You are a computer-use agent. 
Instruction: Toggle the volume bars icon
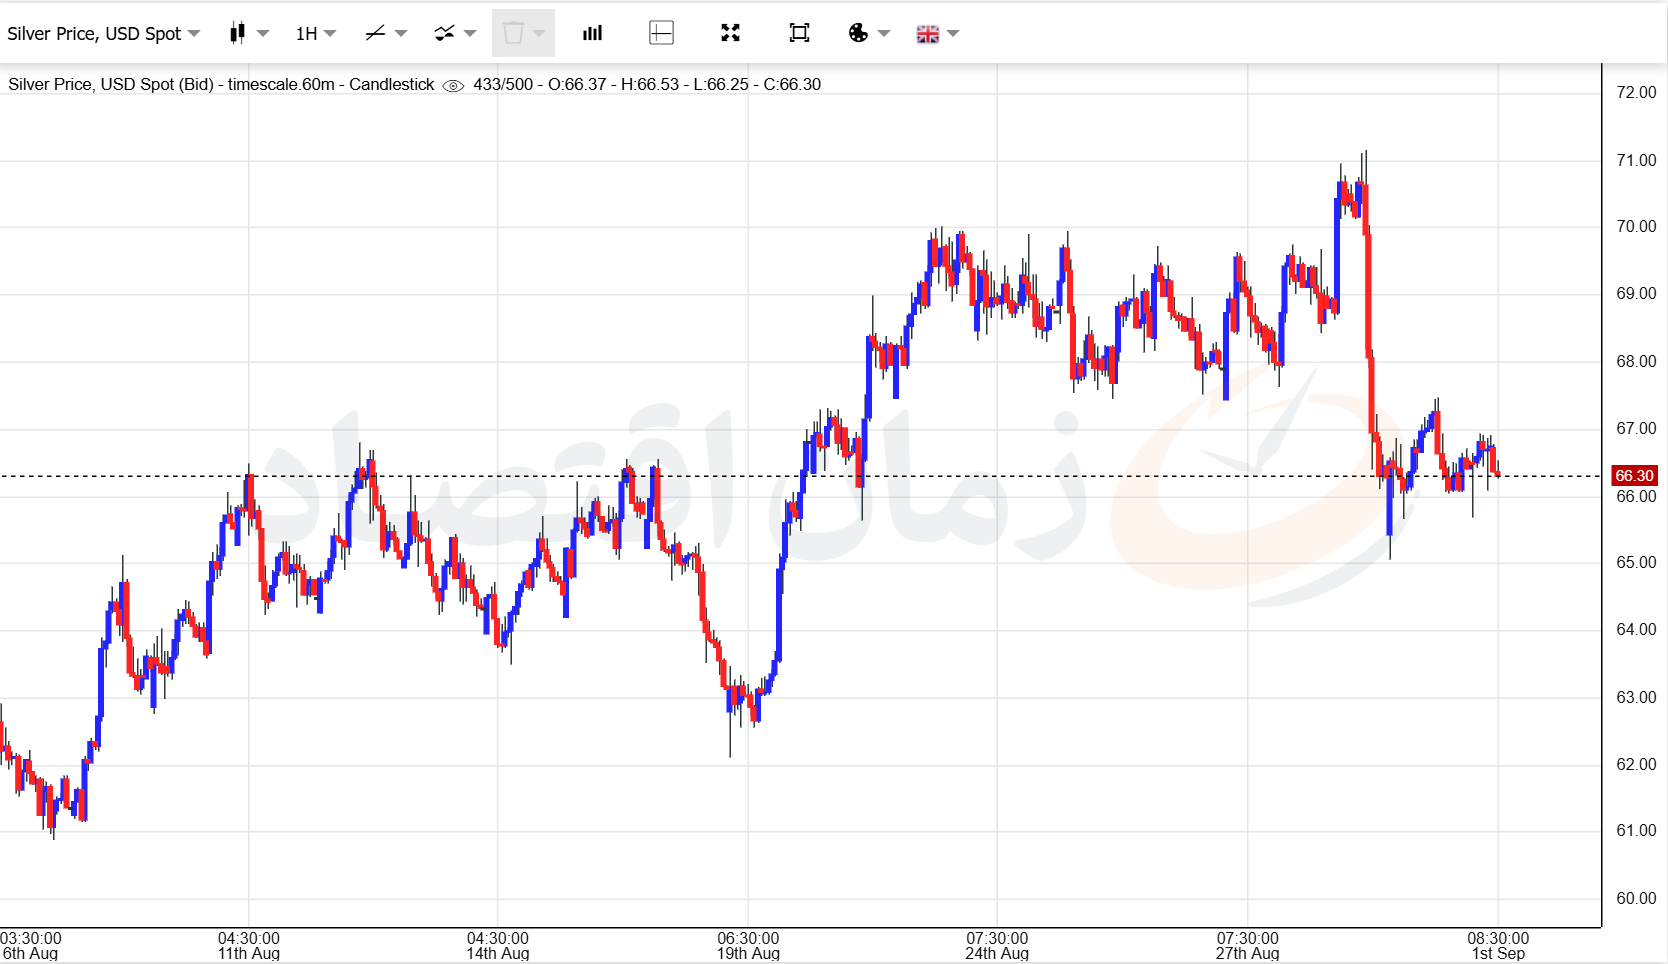point(592,33)
